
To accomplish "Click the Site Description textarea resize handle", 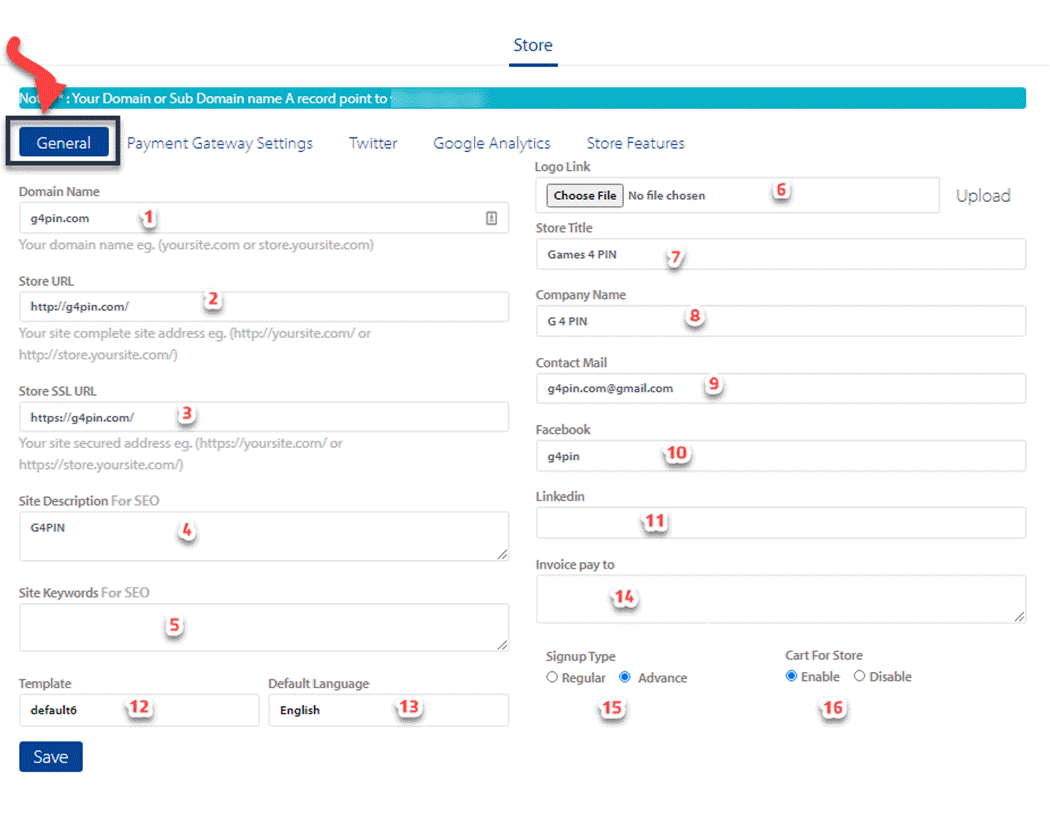I will [x=502, y=554].
